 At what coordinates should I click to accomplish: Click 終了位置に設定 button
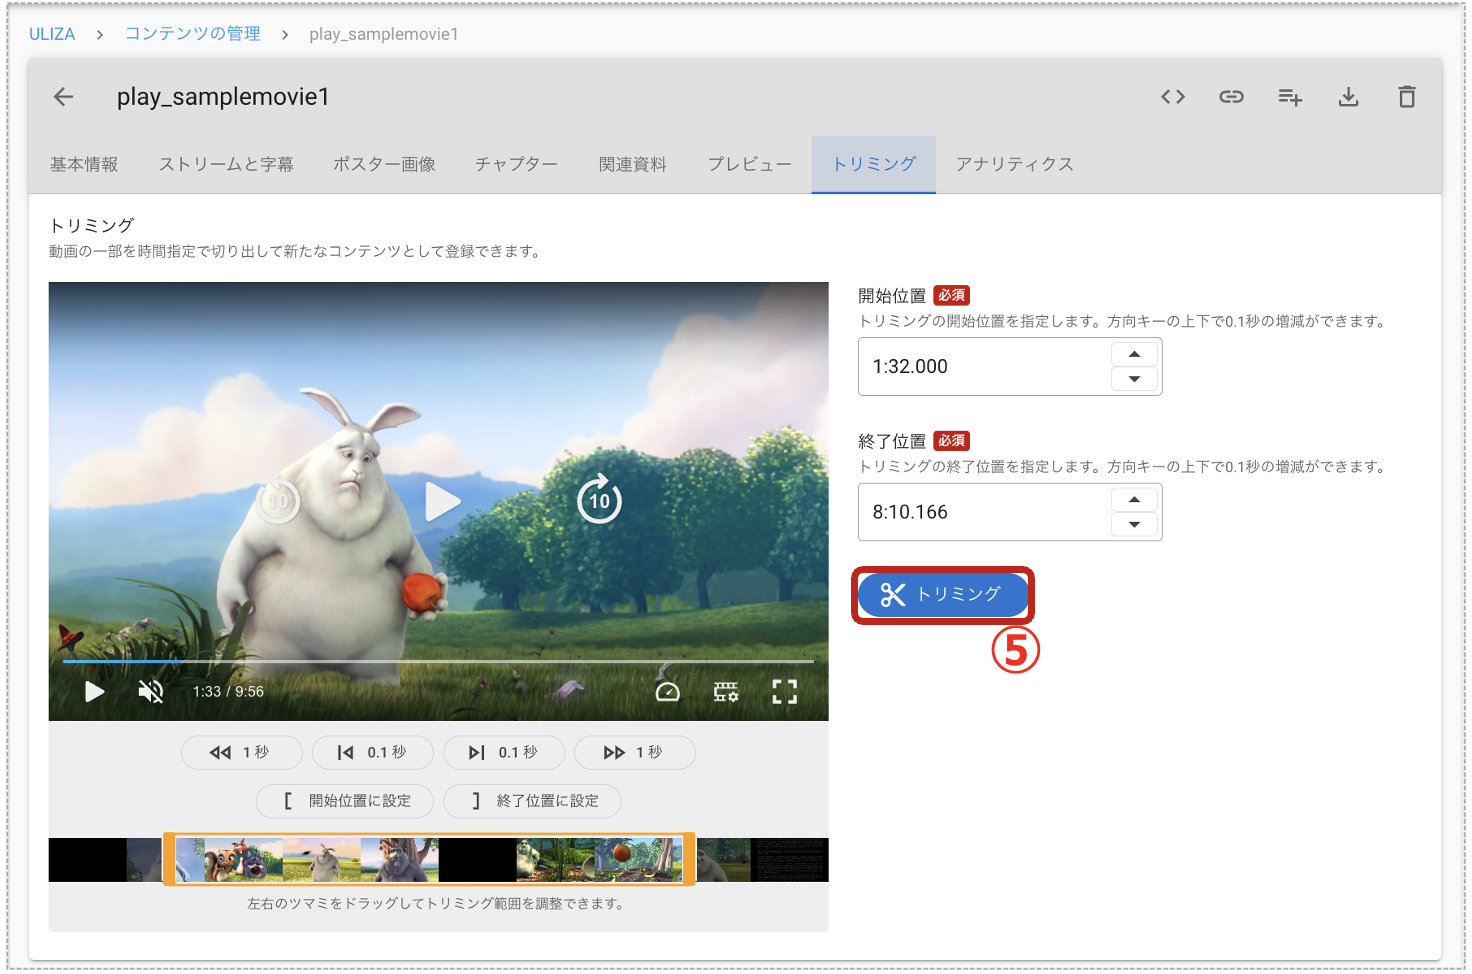(533, 801)
